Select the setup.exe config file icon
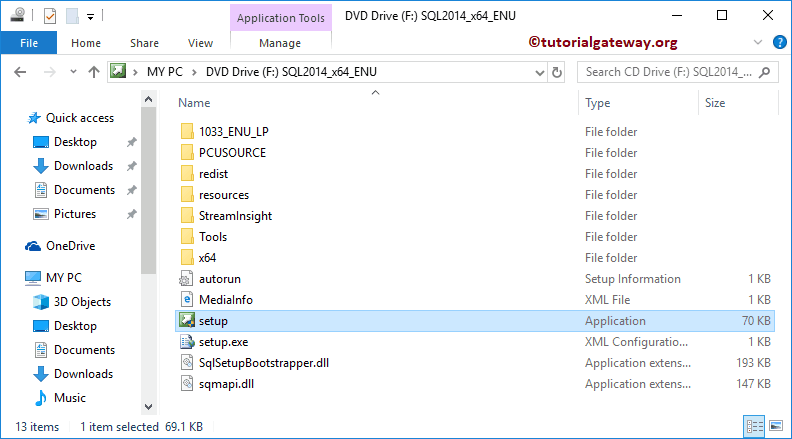Image resolution: width=792 pixels, height=439 pixels. pos(187,342)
